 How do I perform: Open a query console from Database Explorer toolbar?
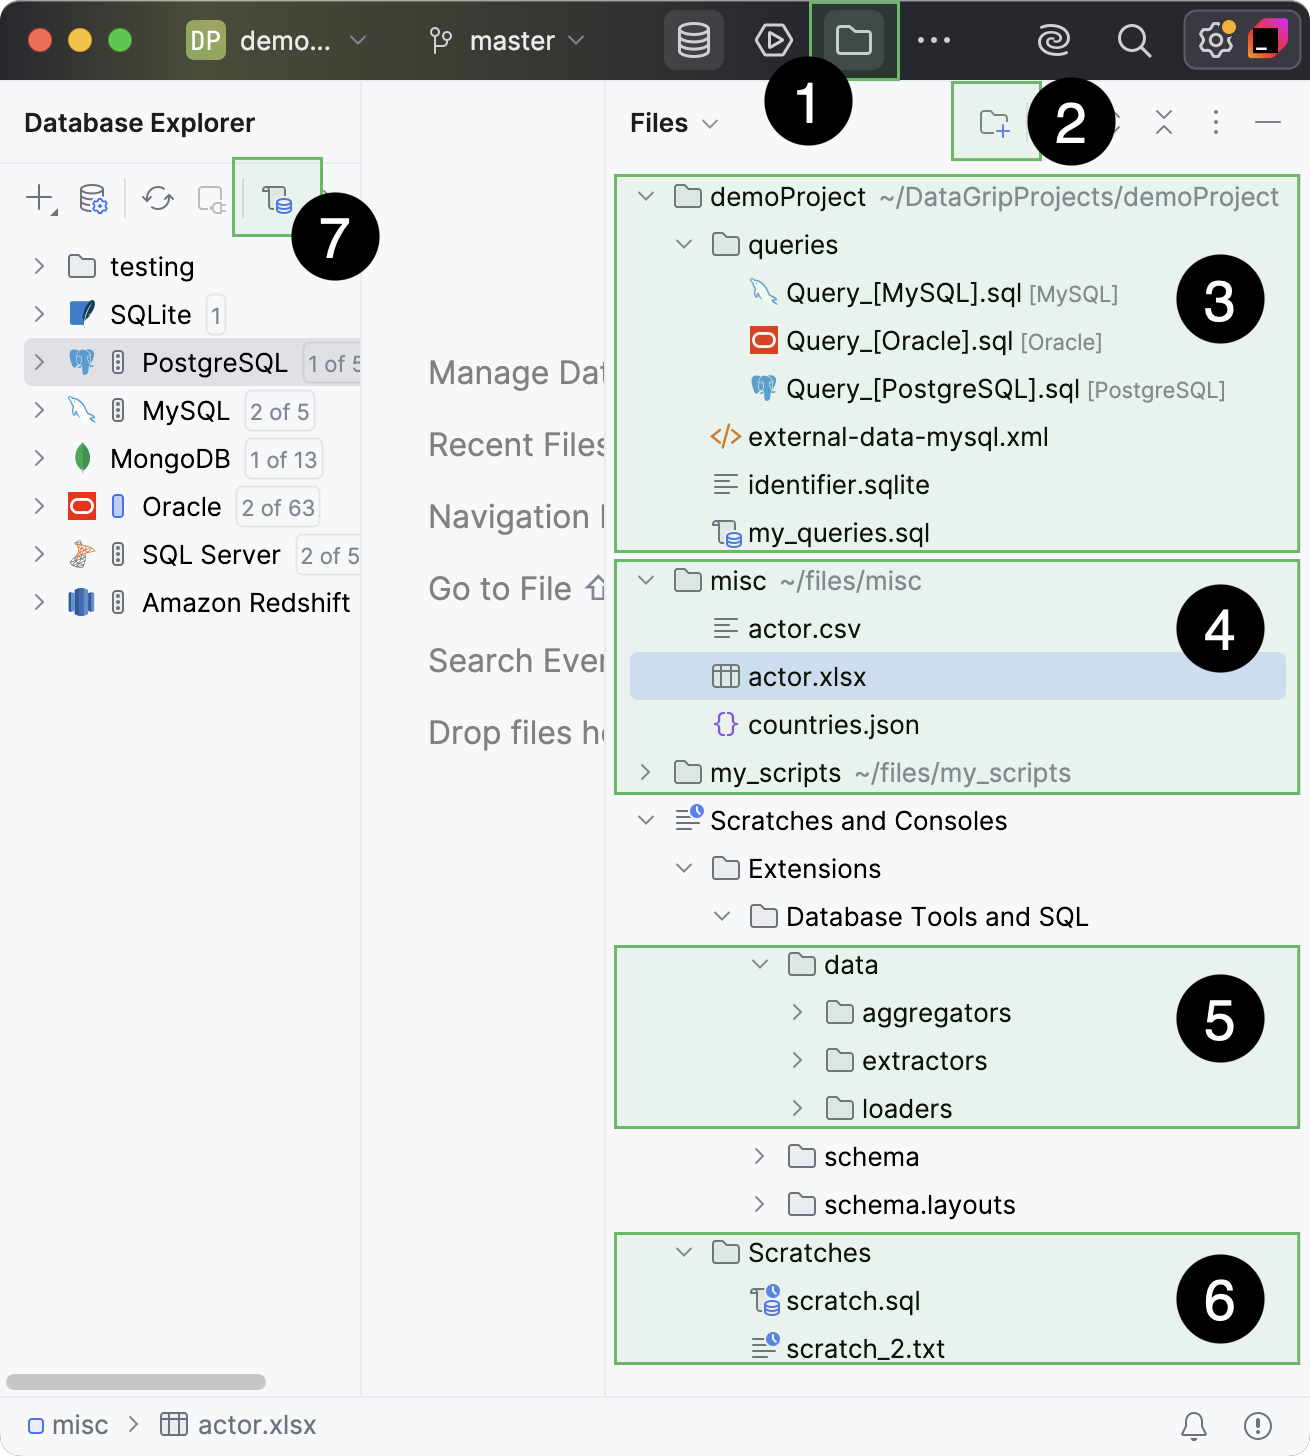[277, 198]
